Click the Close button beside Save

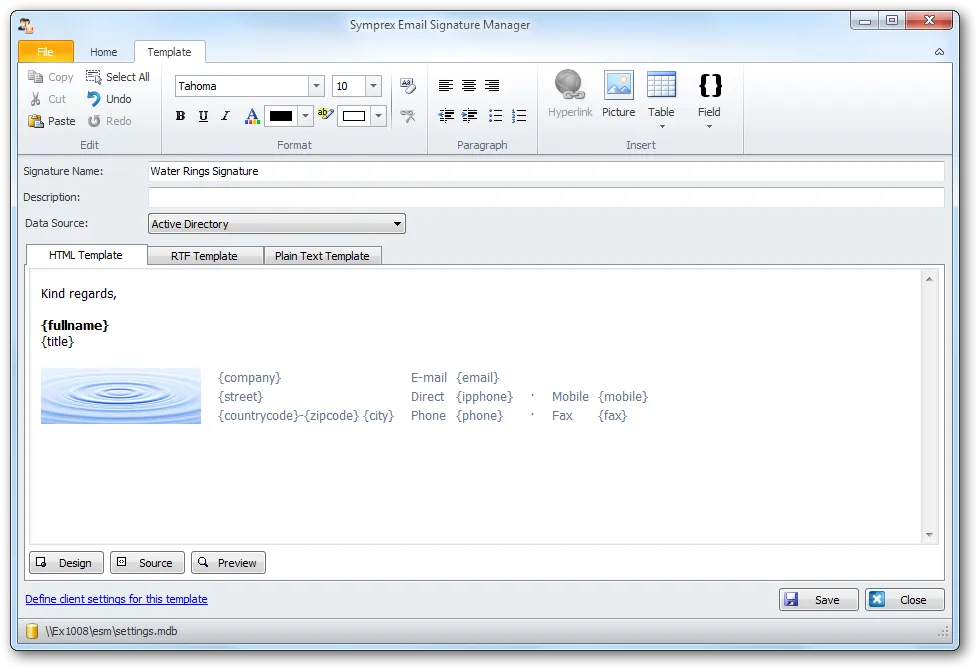pyautogui.click(x=904, y=600)
